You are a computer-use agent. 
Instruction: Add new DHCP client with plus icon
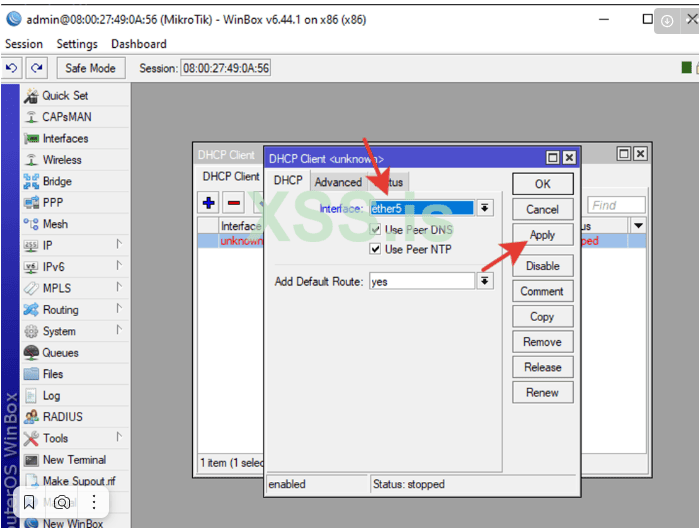click(208, 203)
